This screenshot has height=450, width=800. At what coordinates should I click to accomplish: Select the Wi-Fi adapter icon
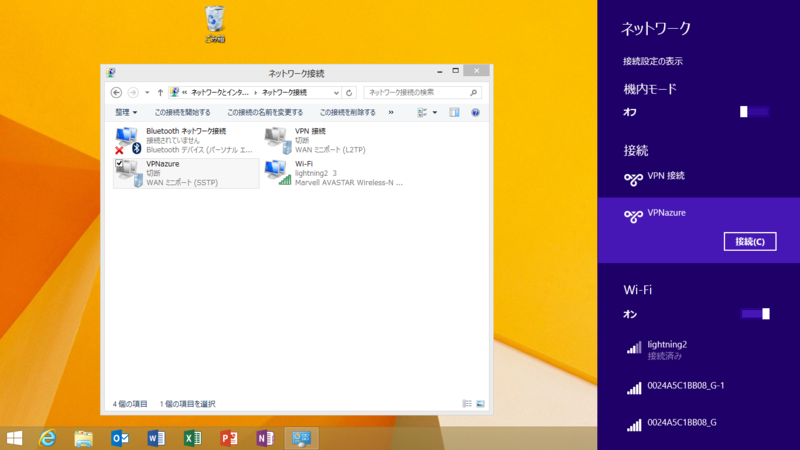tap(278, 173)
